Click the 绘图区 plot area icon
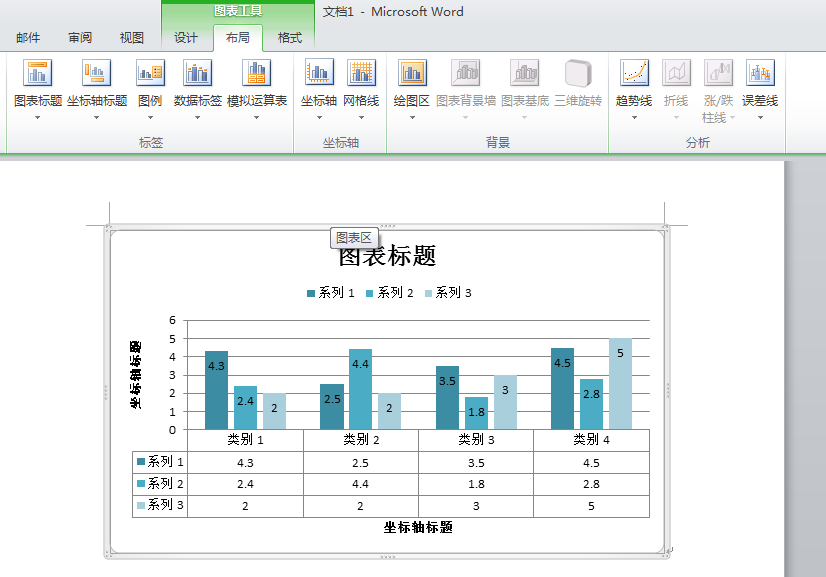 (412, 72)
